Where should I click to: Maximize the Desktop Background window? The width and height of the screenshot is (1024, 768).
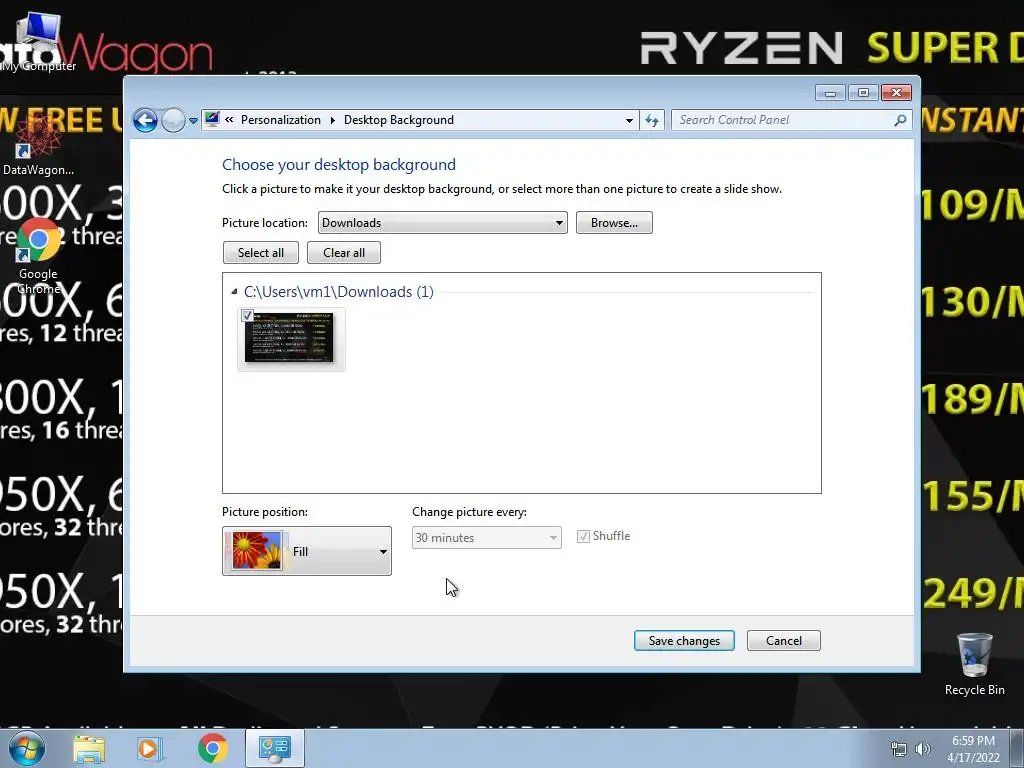[x=863, y=93]
